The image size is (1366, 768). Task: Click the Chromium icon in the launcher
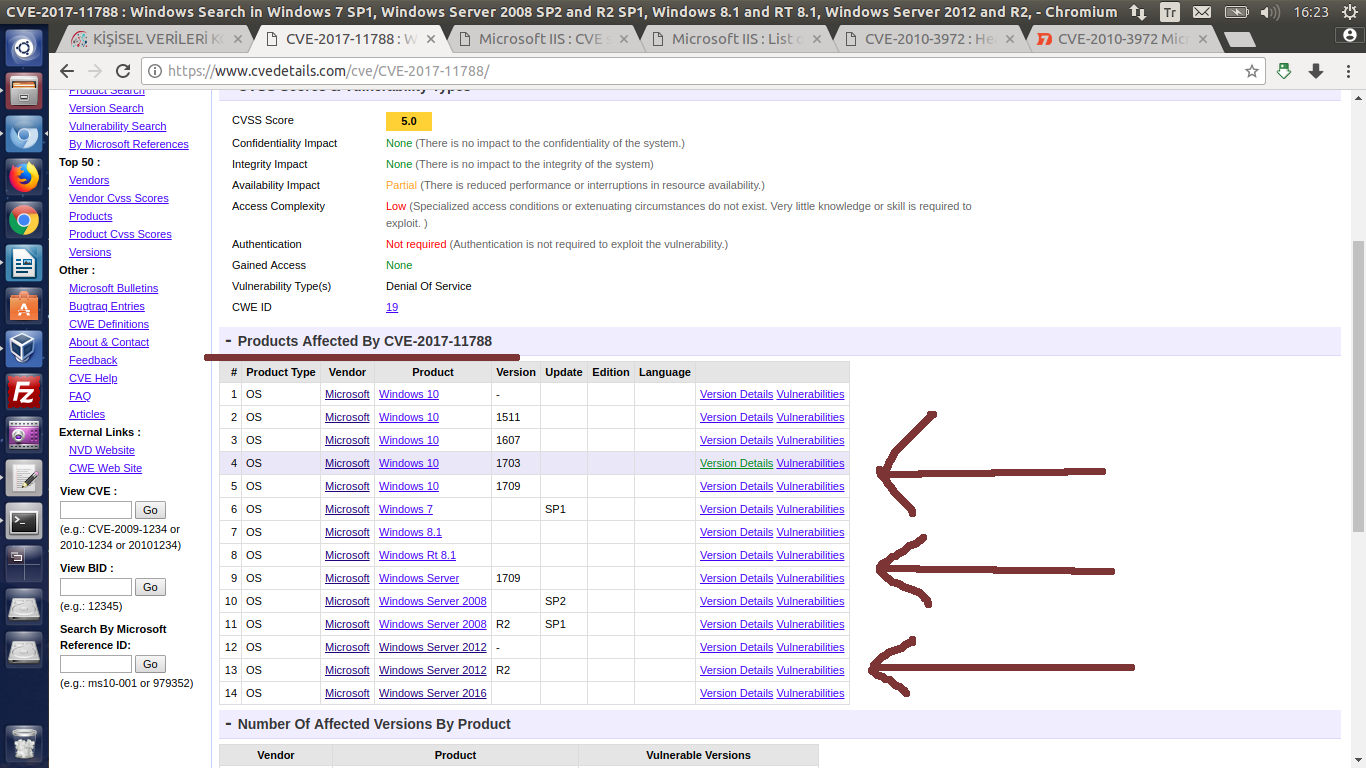pos(24,134)
